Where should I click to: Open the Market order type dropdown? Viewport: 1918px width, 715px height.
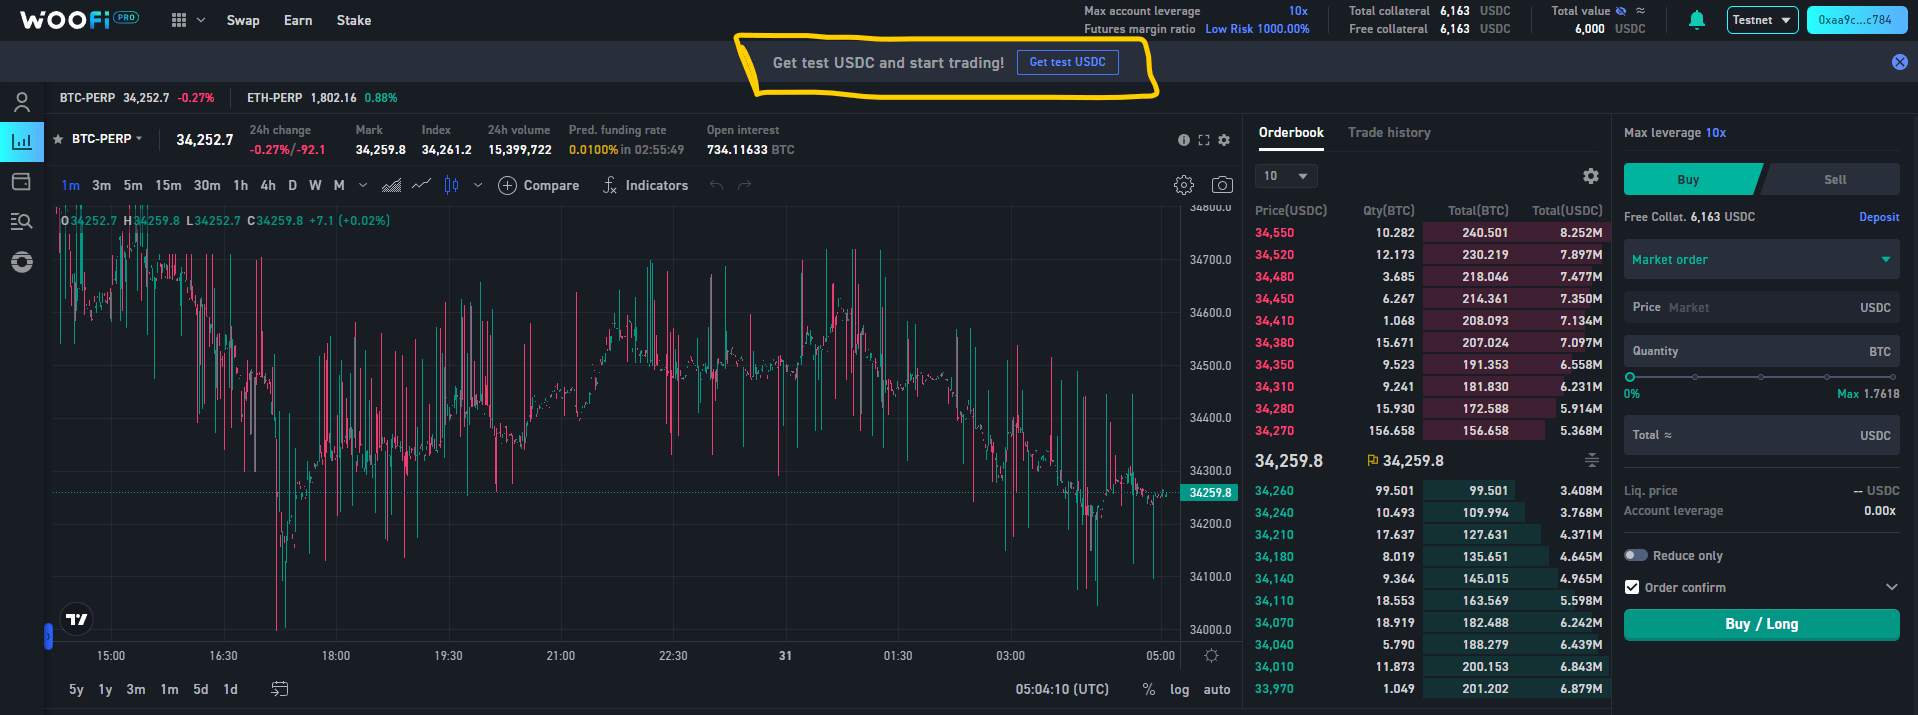[1760, 260]
